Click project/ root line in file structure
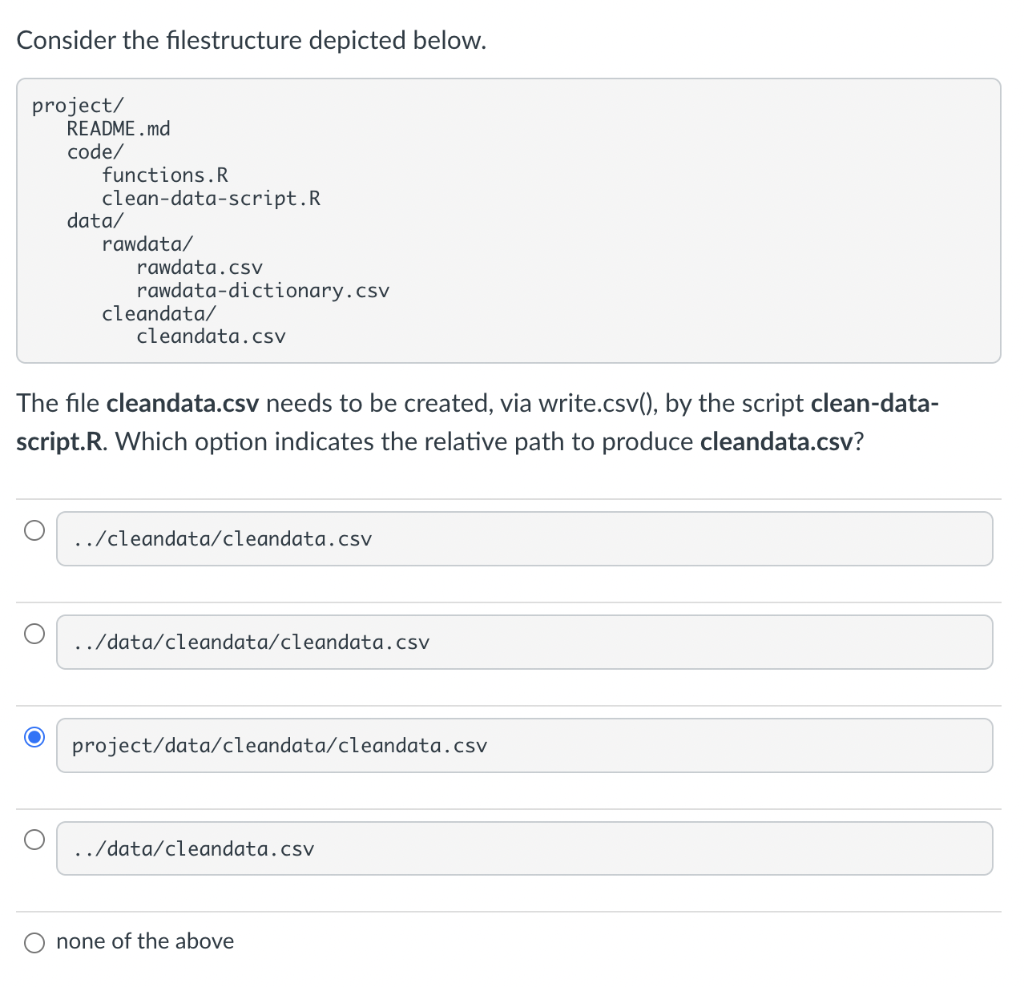The height and width of the screenshot is (987, 1024). pyautogui.click(x=78, y=105)
